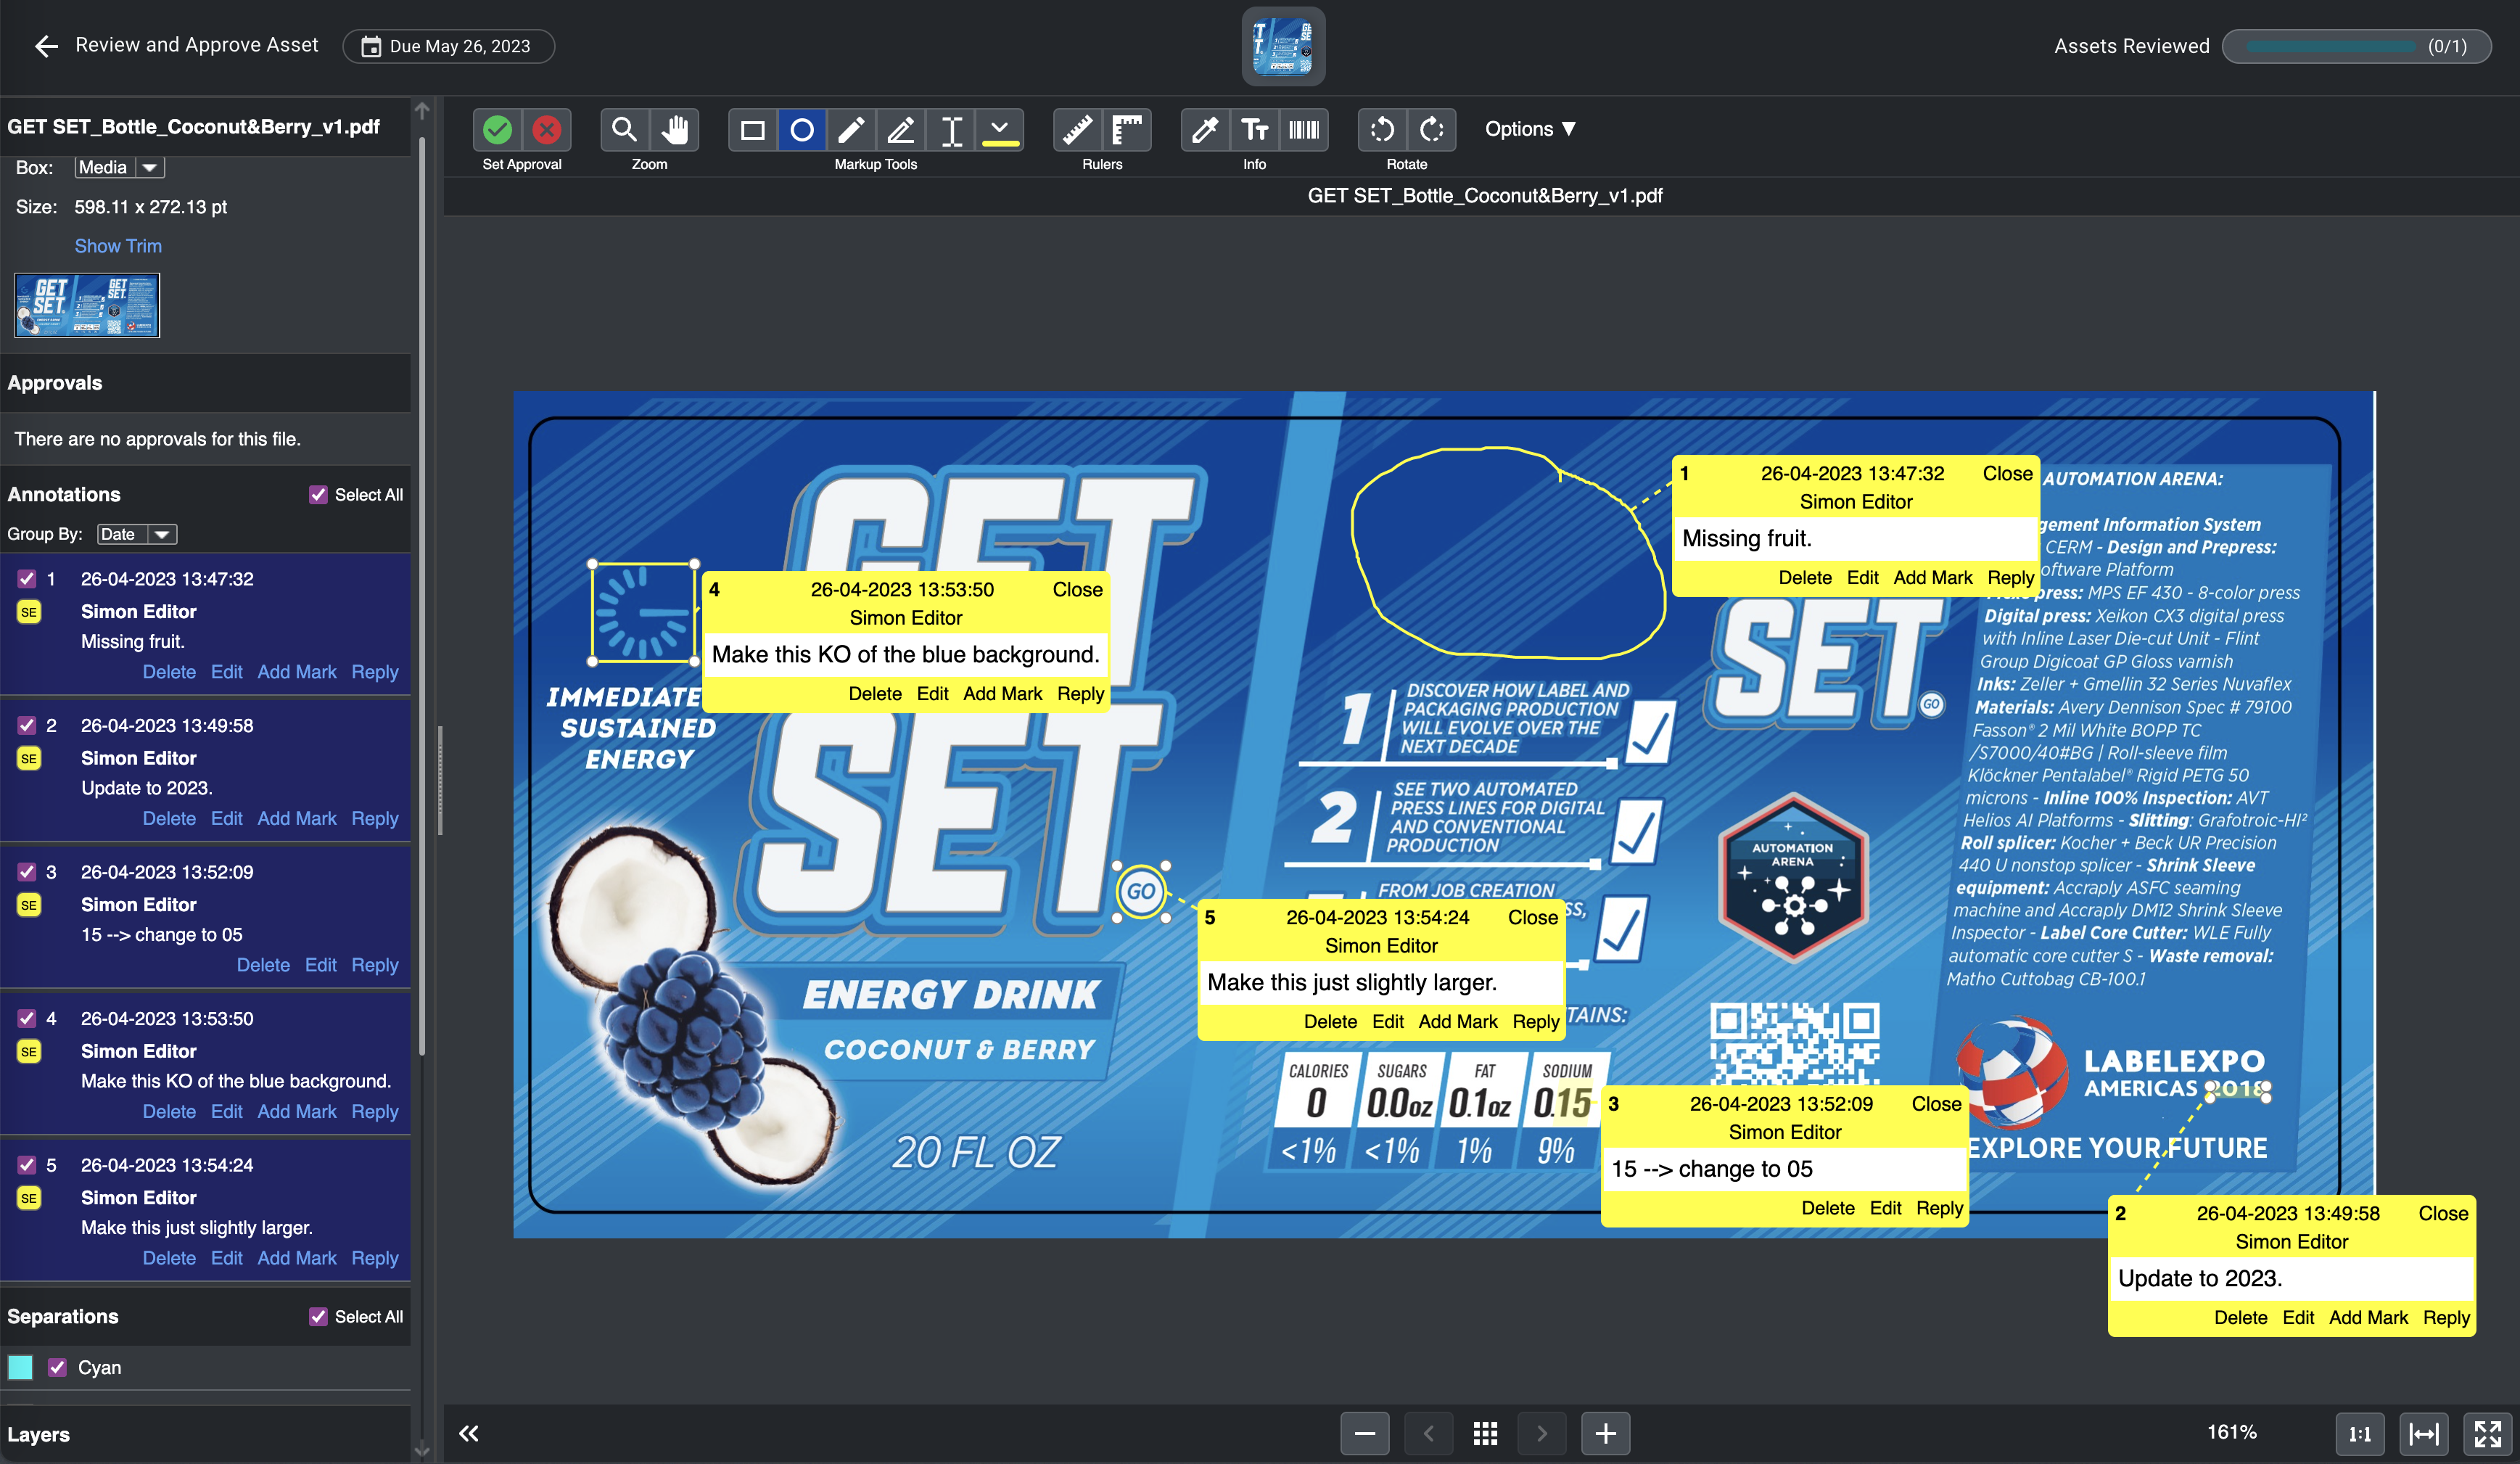
Task: Click the Cyan color swatch
Action: [20, 1367]
